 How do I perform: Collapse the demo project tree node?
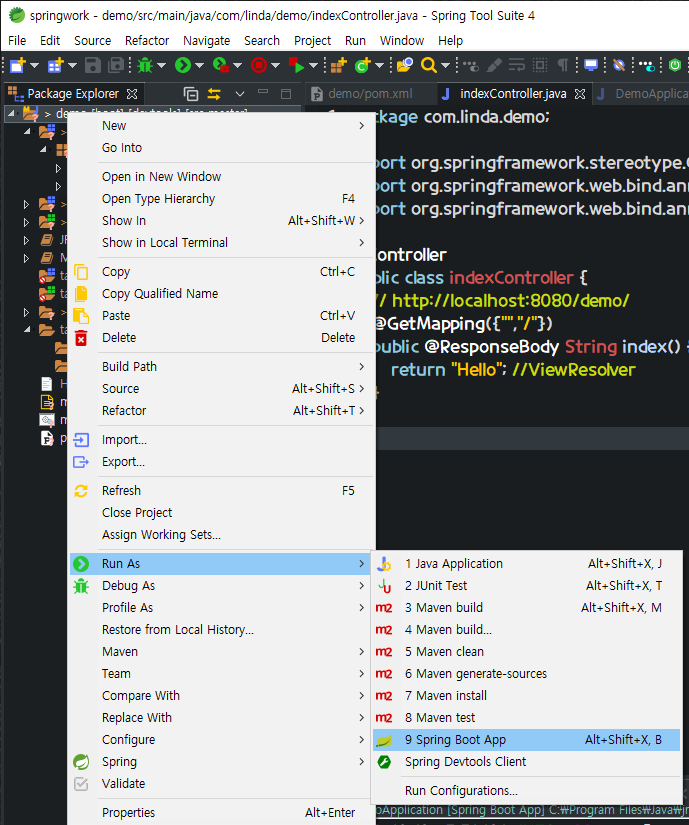[11, 113]
